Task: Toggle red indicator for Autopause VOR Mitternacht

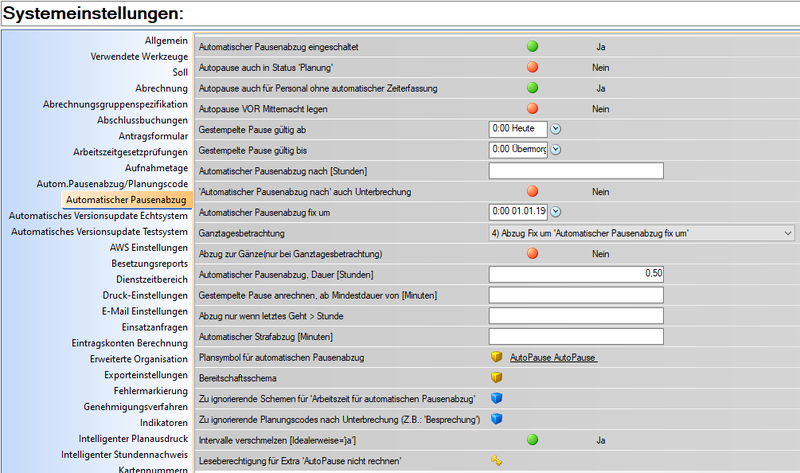Action: [533, 108]
